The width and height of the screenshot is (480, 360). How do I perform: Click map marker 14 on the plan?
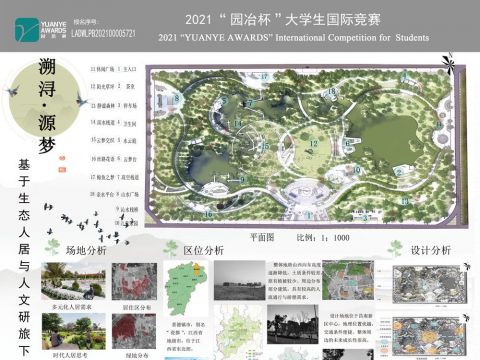tap(238, 124)
